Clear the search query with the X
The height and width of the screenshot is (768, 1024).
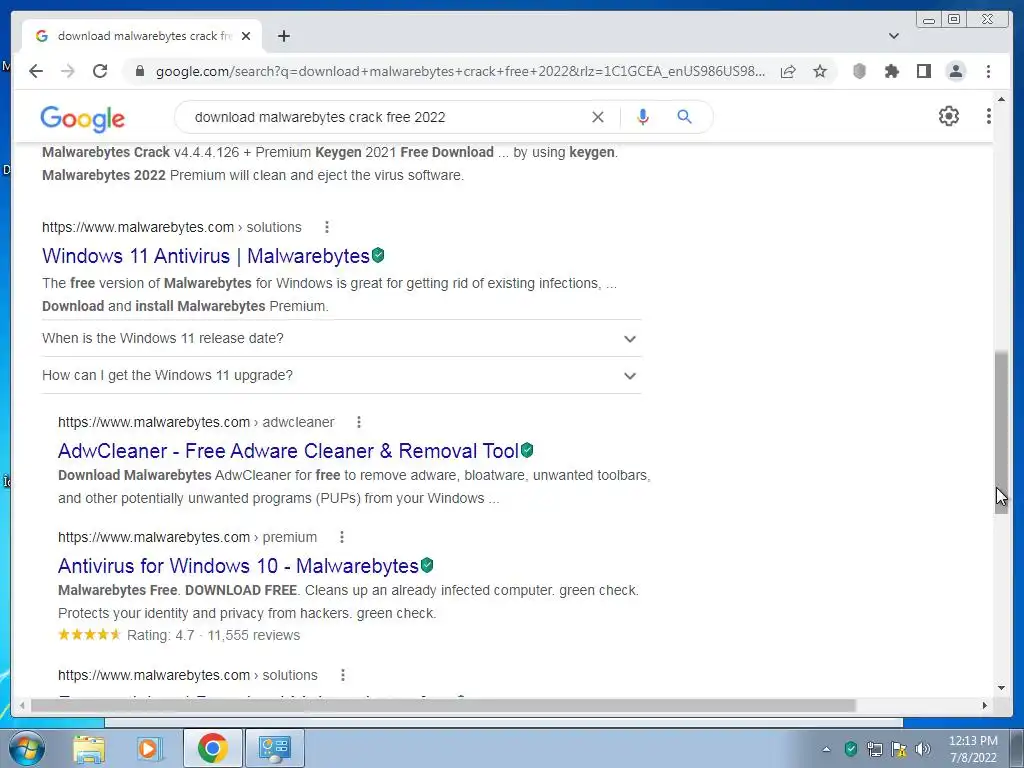[x=598, y=117]
